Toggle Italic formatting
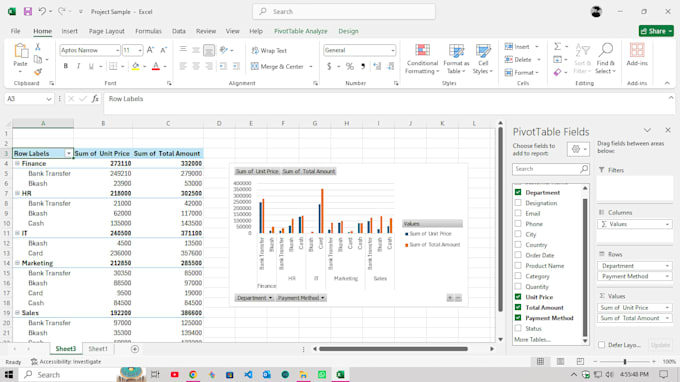680x382 pixels. tap(78, 66)
